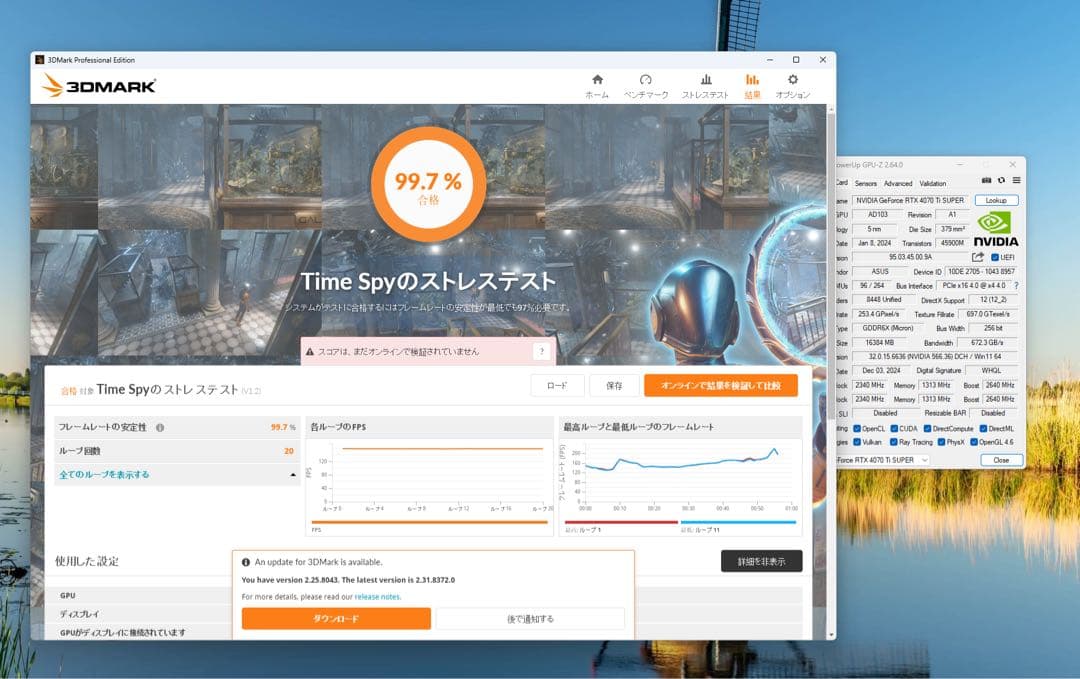Open the 3DMark ホーム (Home) screen

pos(597,83)
